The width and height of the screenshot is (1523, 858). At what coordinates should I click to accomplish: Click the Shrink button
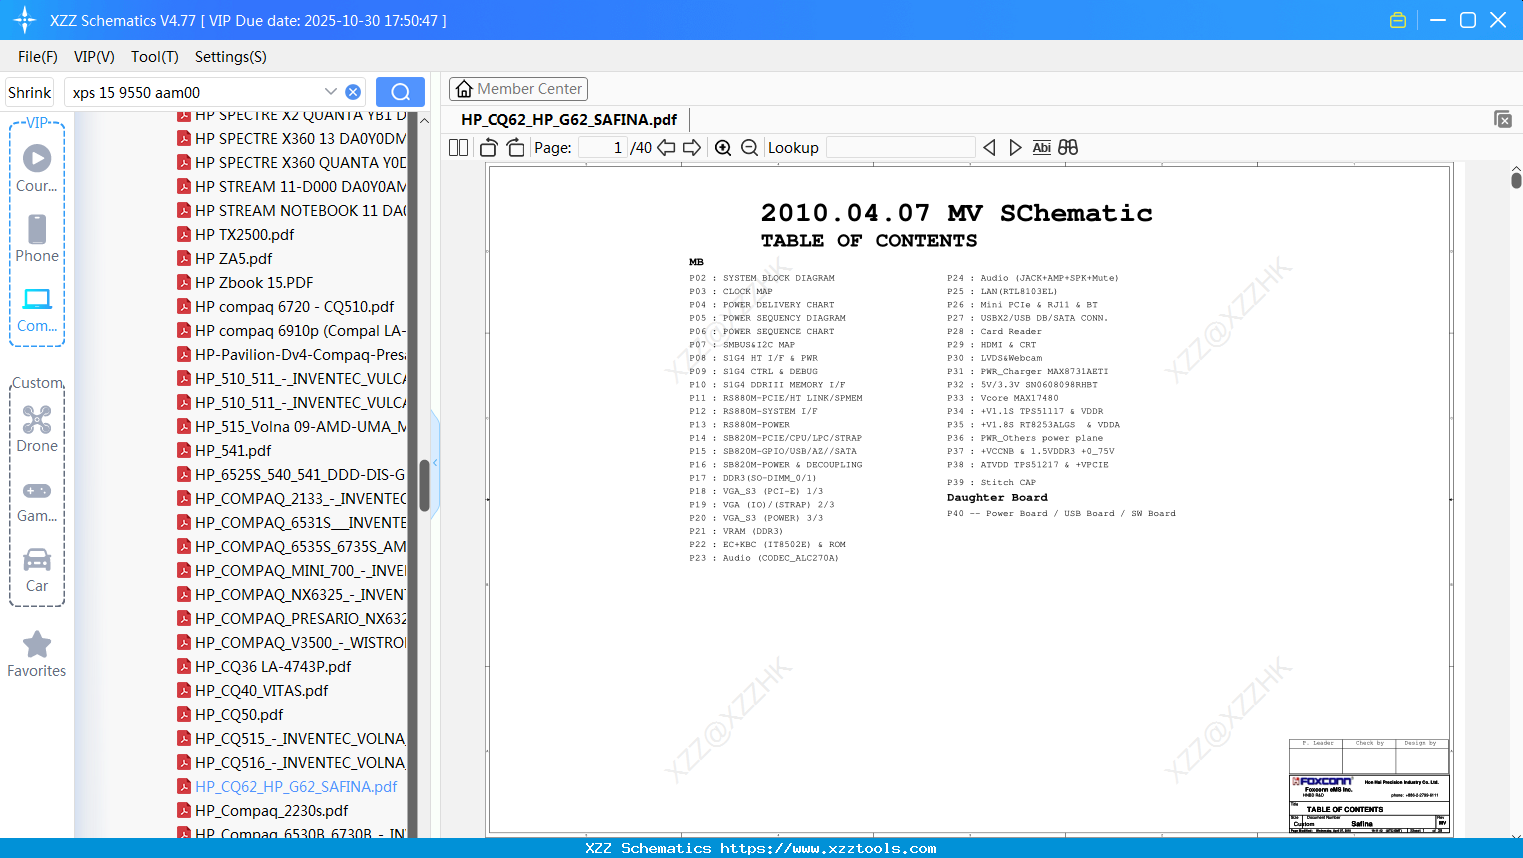point(29,92)
